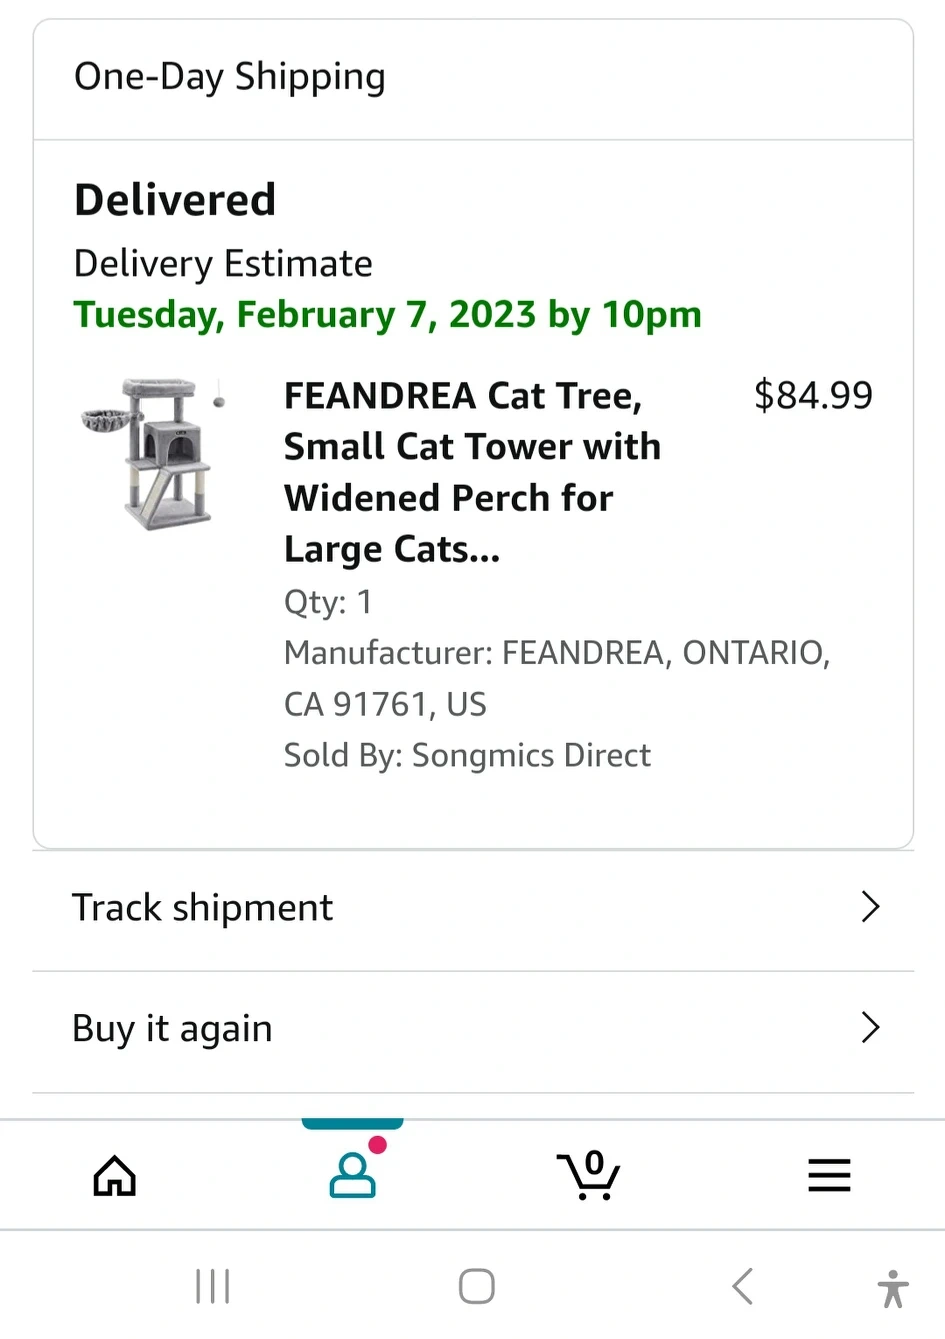The width and height of the screenshot is (945, 1339).
Task: Open accessibility shortcut icon
Action: click(x=893, y=1288)
